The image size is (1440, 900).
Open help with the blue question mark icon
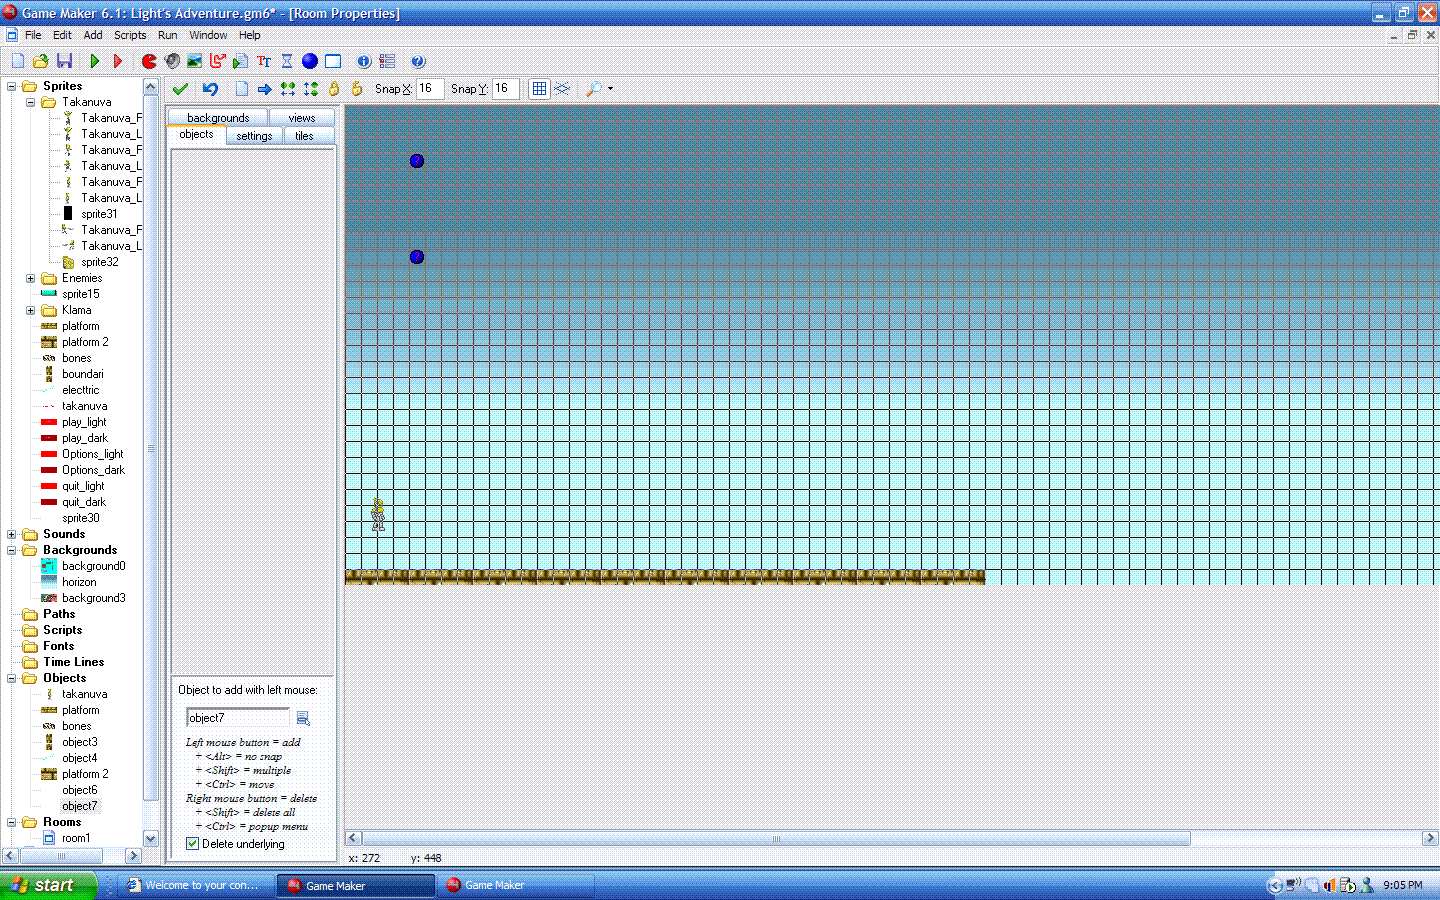[418, 61]
